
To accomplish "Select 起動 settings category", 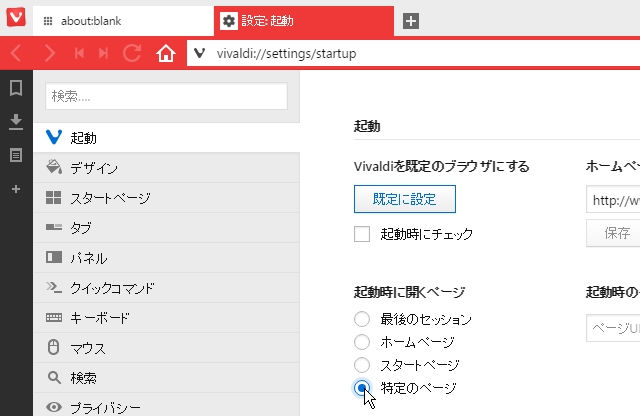I will pos(167,138).
